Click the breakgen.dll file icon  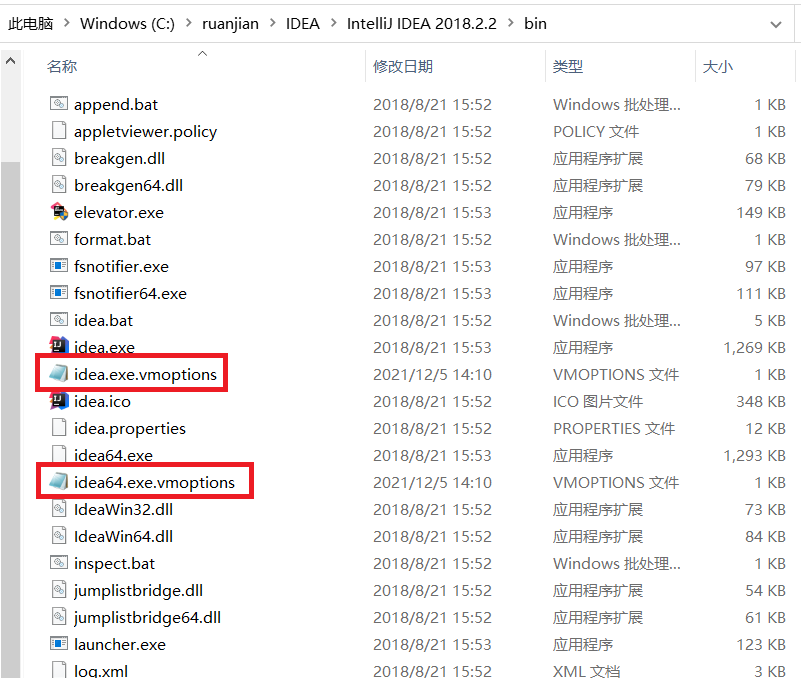pyautogui.click(x=59, y=158)
